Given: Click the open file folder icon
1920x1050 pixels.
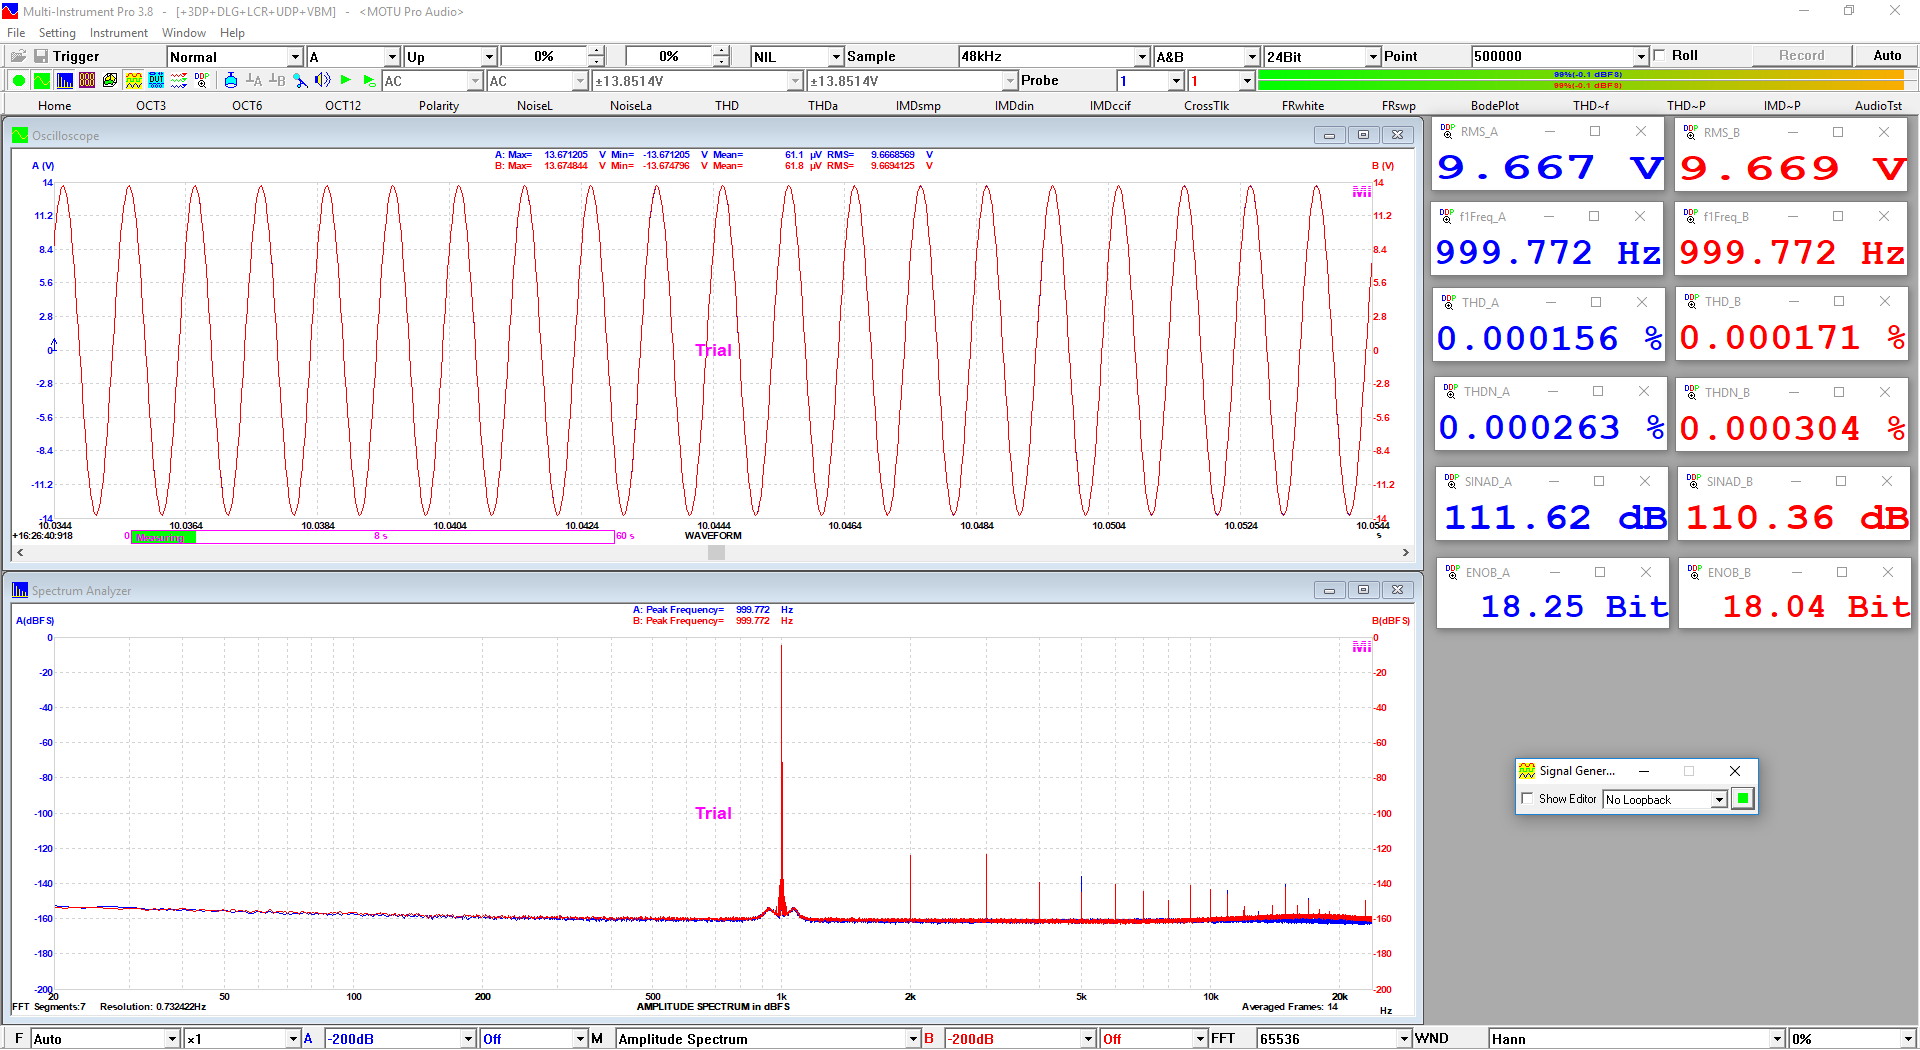Looking at the screenshot, I should point(18,56).
